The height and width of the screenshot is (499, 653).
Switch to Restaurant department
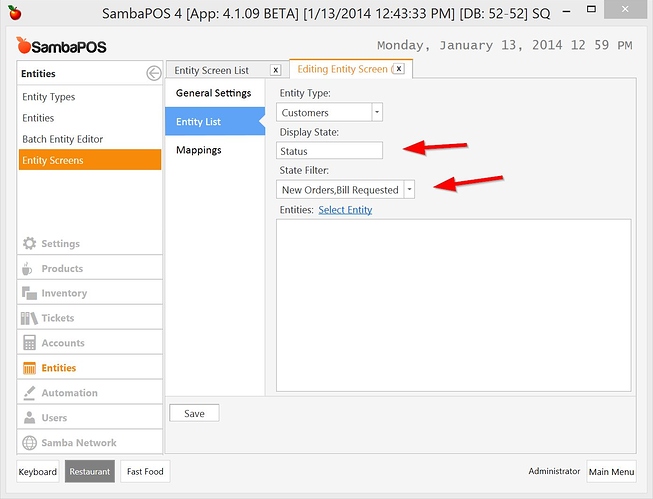click(x=90, y=472)
